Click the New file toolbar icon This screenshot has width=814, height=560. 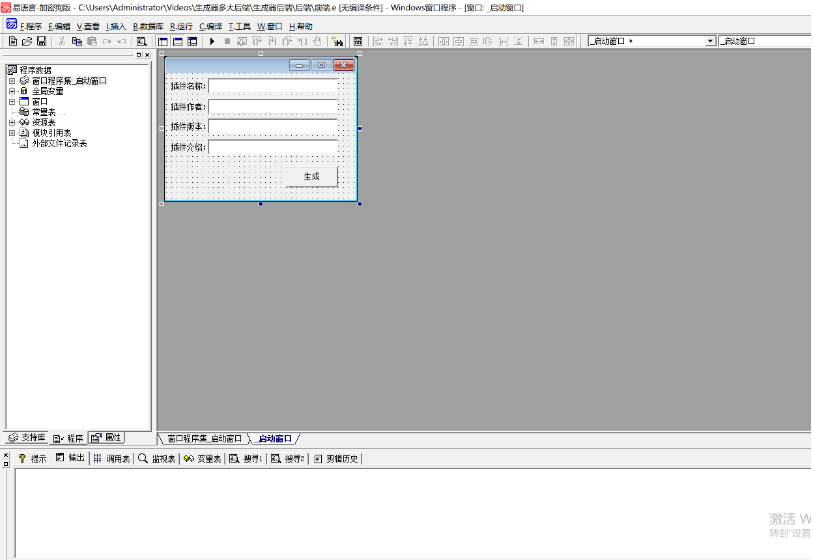[x=13, y=41]
